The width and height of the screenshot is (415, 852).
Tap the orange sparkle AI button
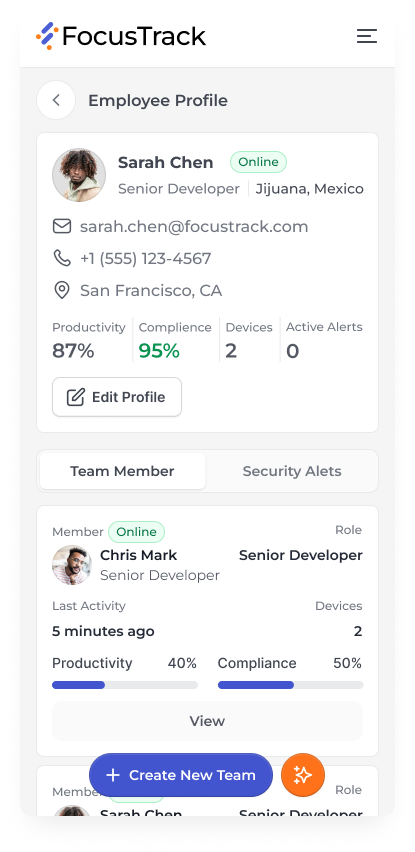coord(303,775)
